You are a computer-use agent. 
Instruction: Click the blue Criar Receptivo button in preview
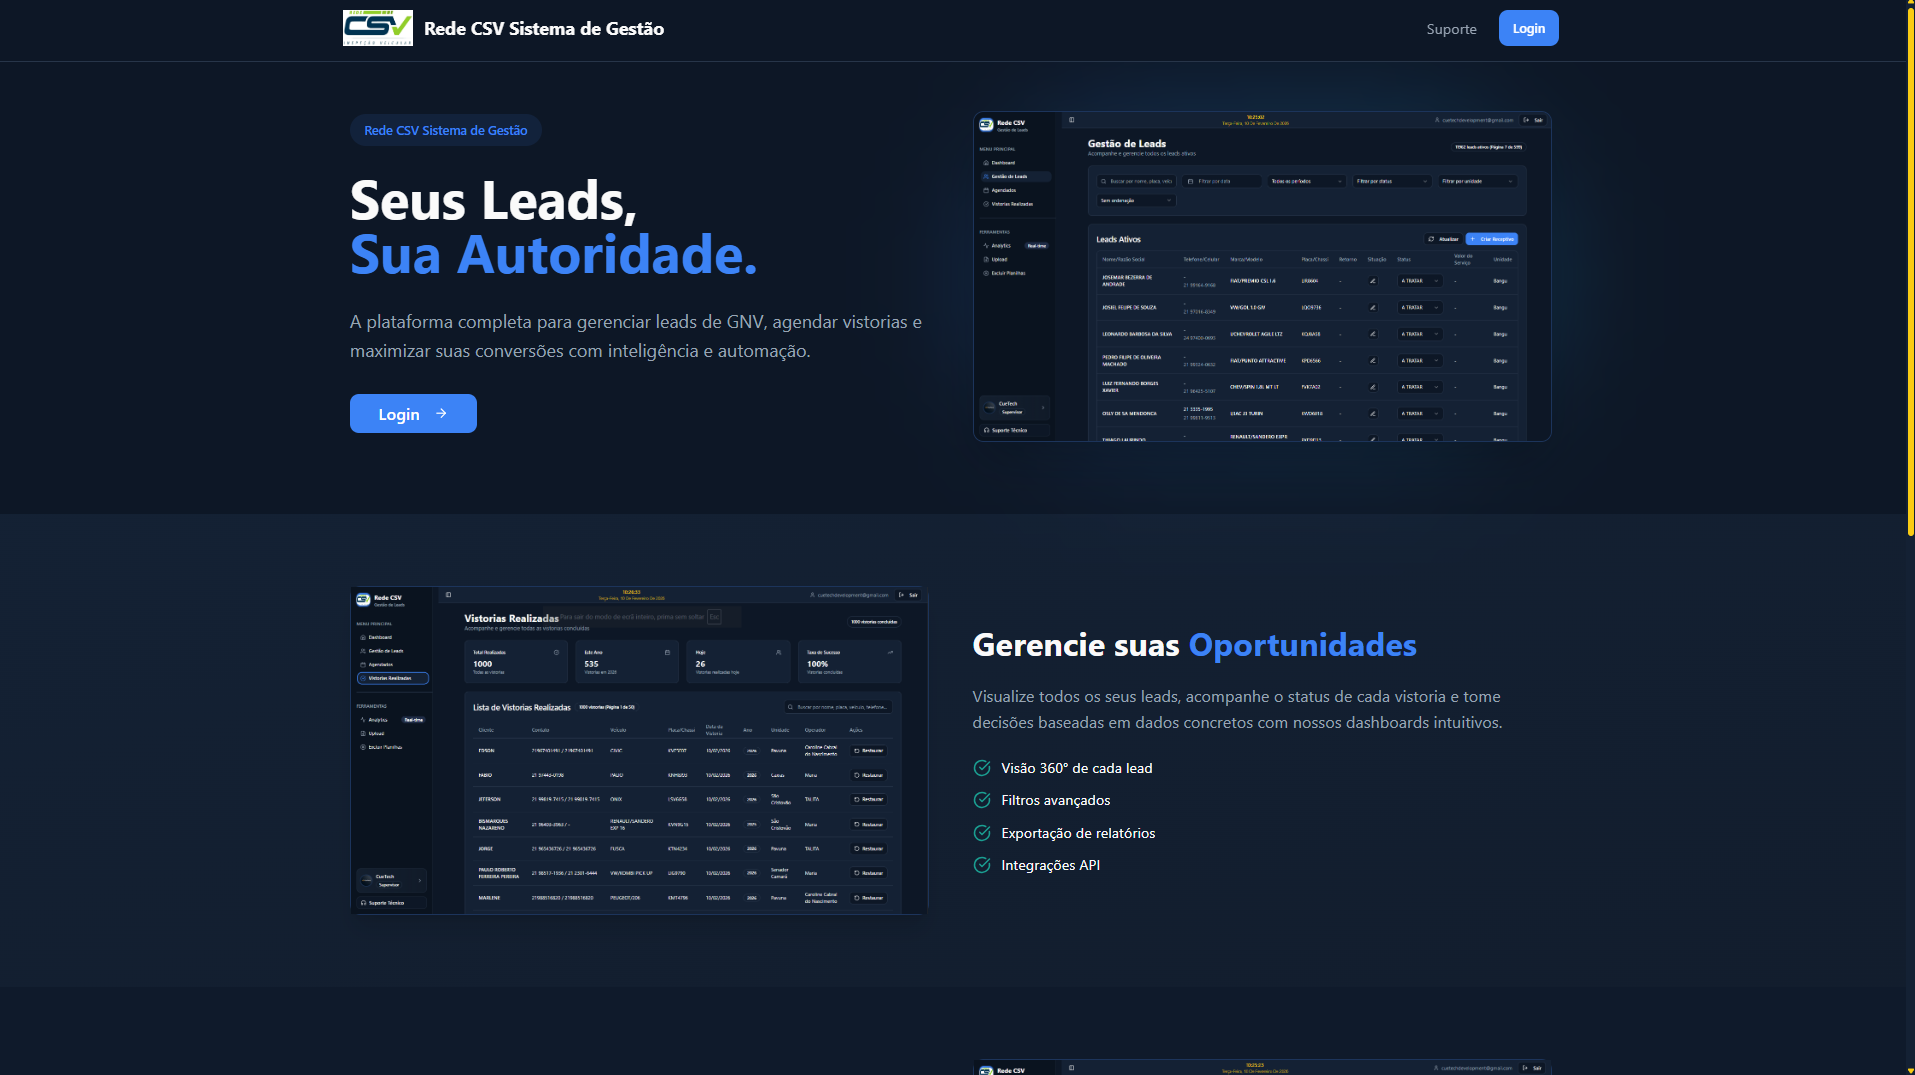(x=1491, y=239)
